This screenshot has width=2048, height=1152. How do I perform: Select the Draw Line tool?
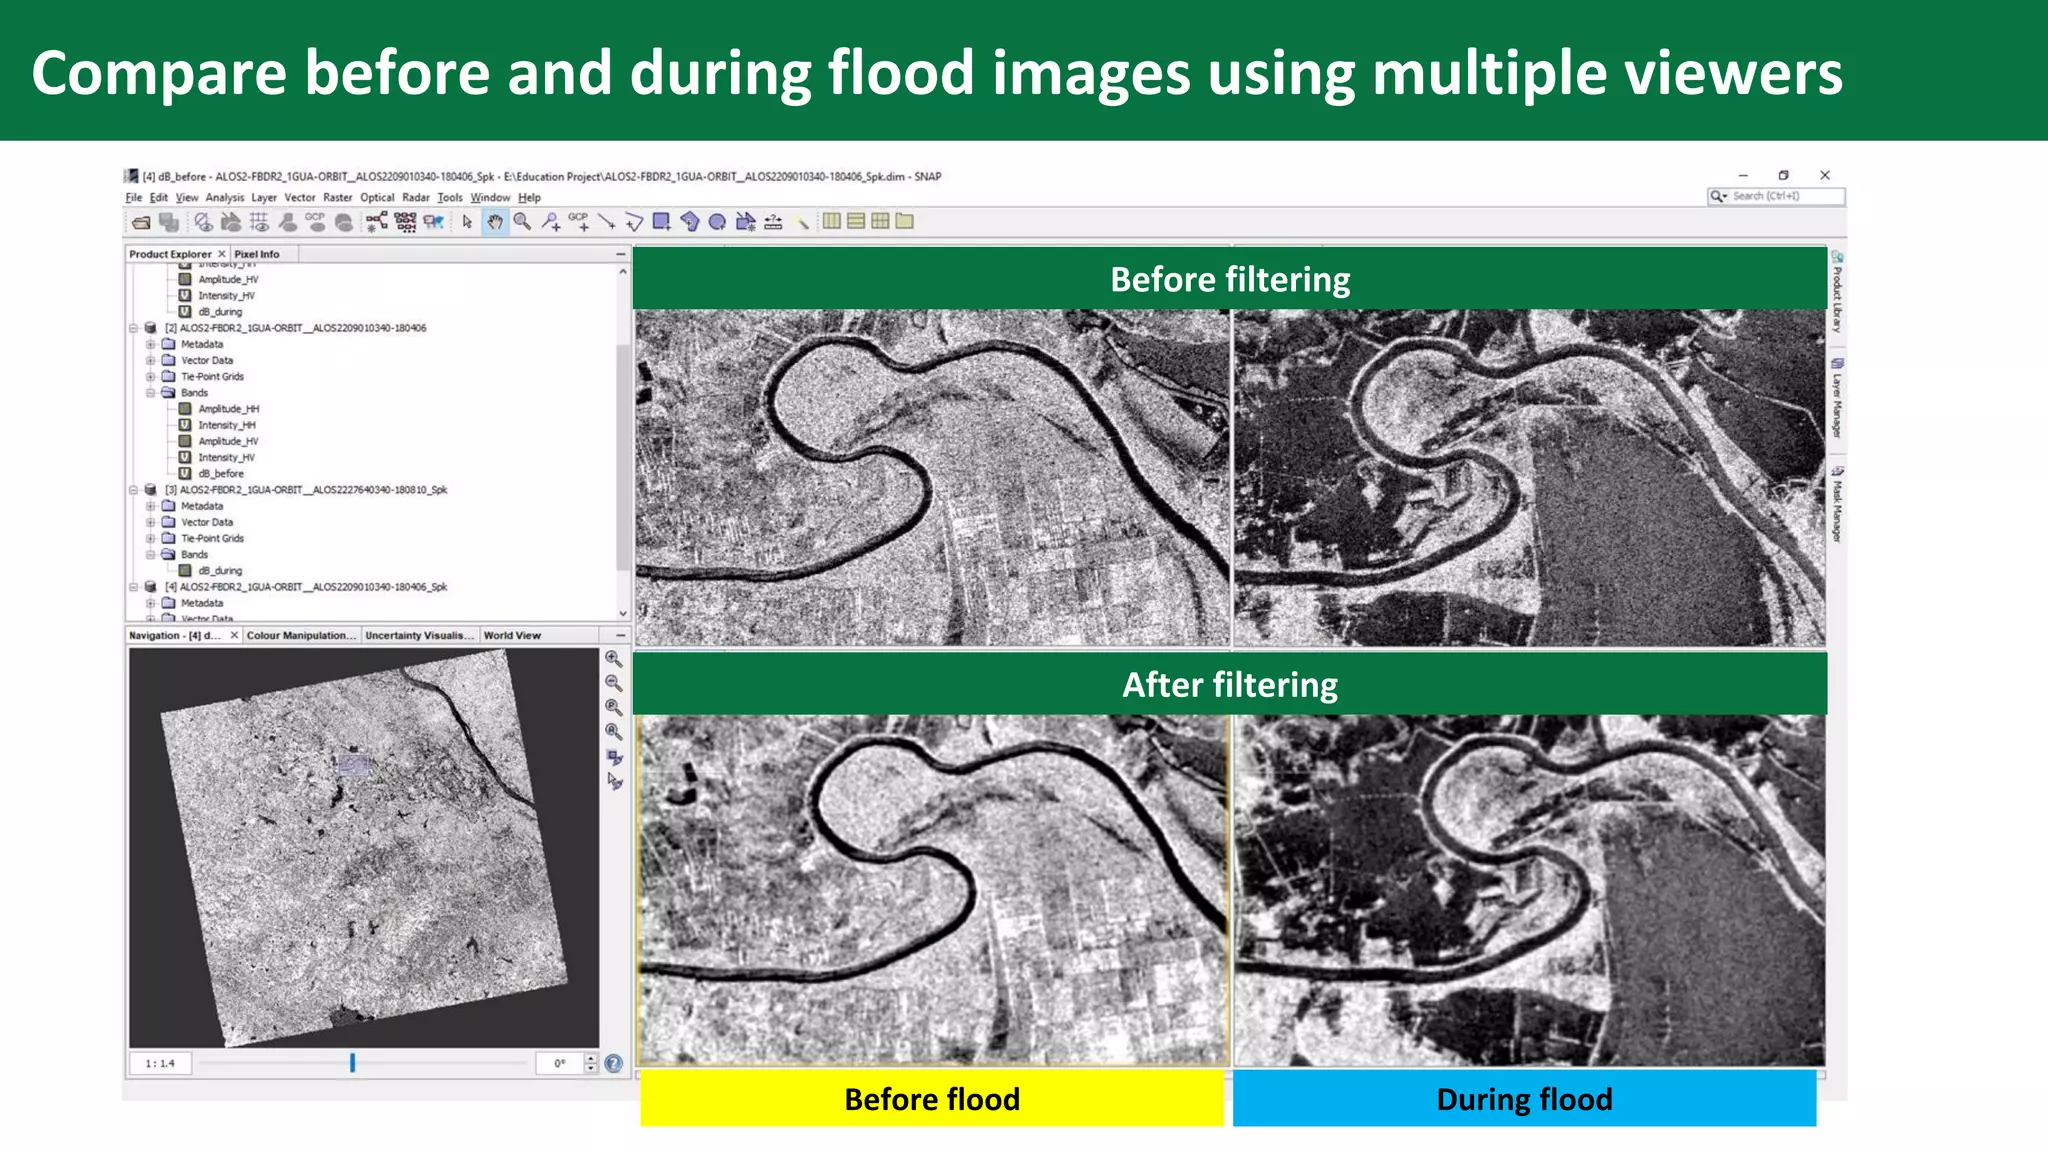pos(606,222)
